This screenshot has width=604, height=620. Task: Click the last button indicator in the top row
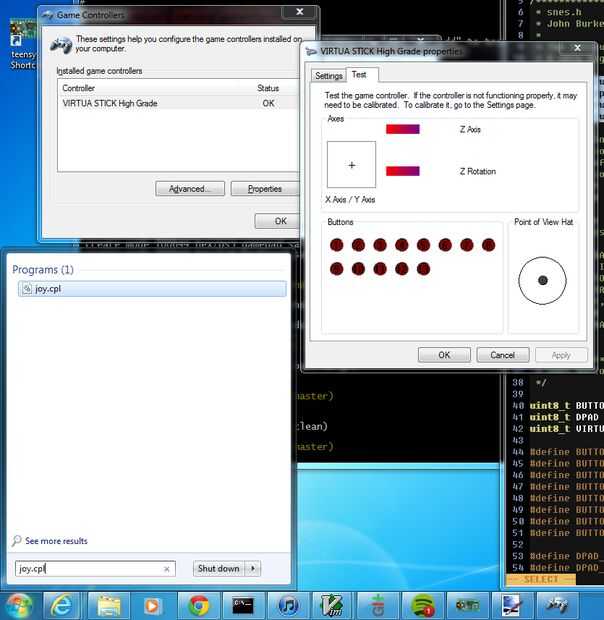(489, 245)
